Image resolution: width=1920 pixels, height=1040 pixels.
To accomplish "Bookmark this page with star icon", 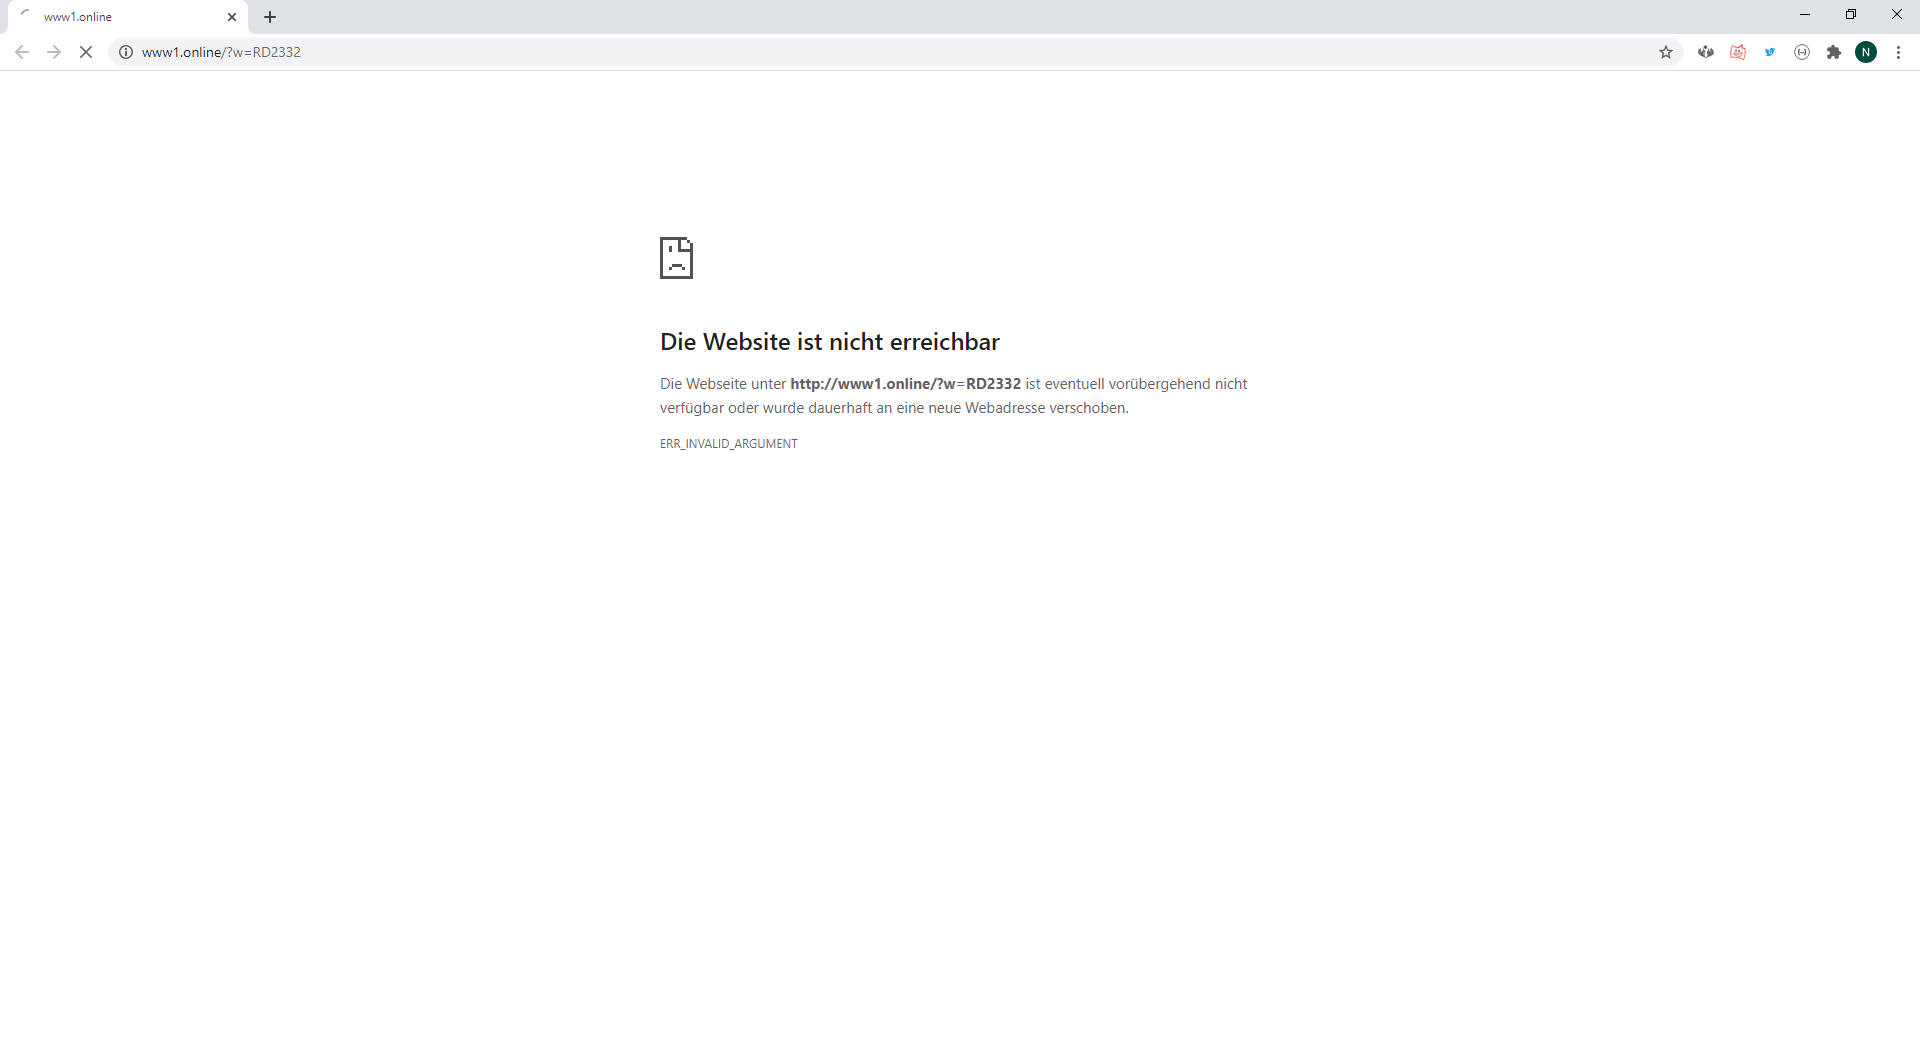I will pyautogui.click(x=1666, y=52).
